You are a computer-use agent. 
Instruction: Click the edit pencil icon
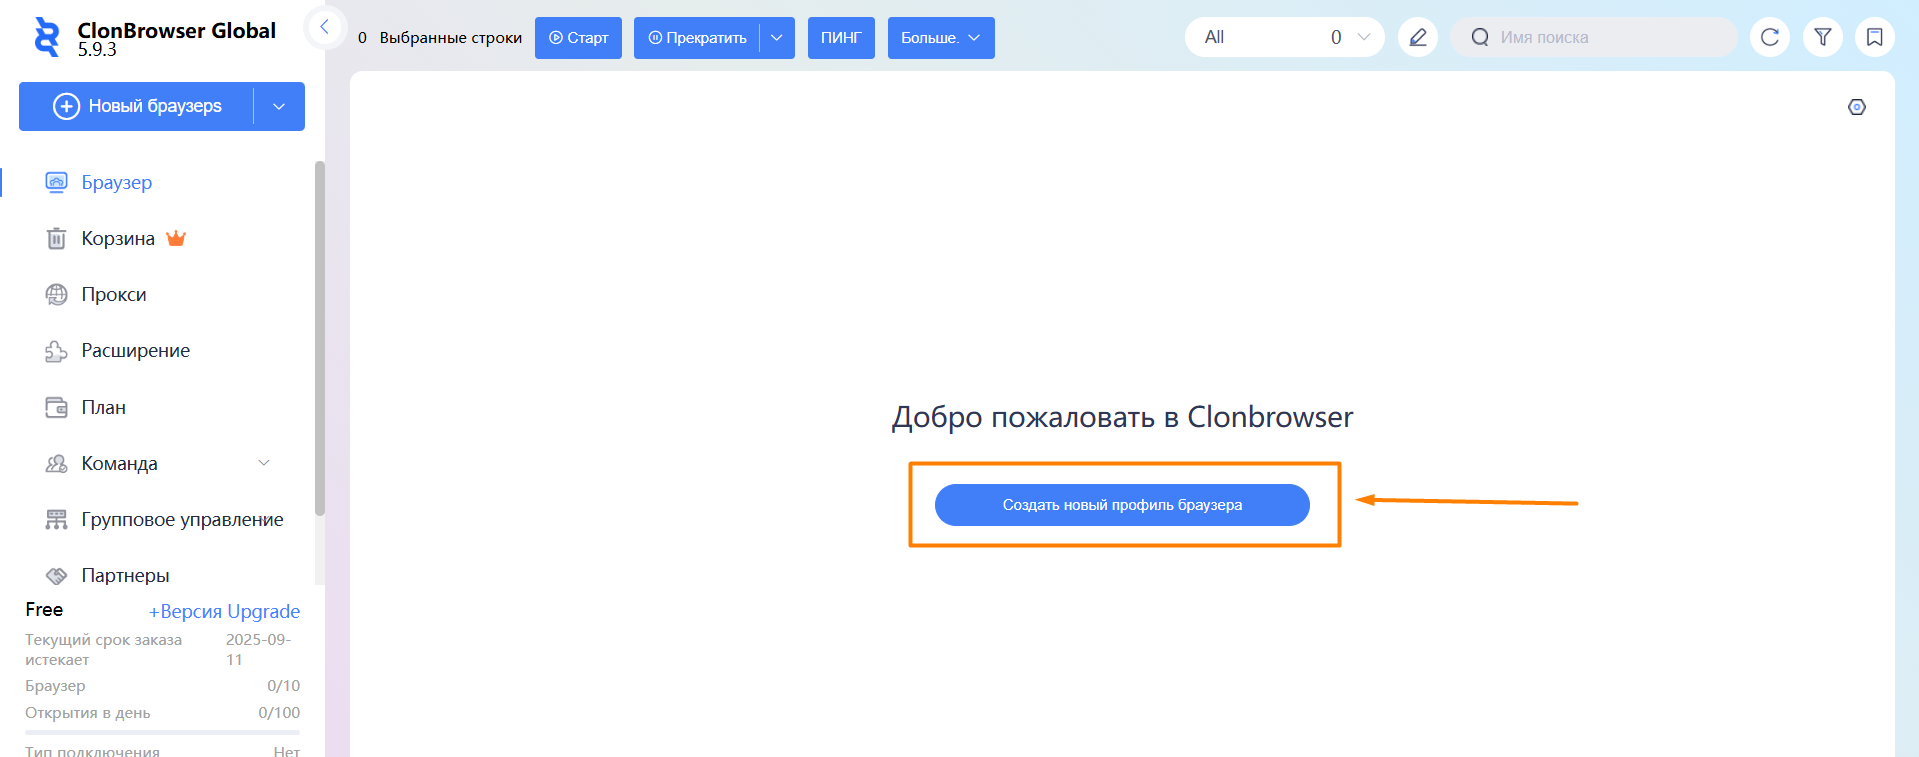(1418, 37)
